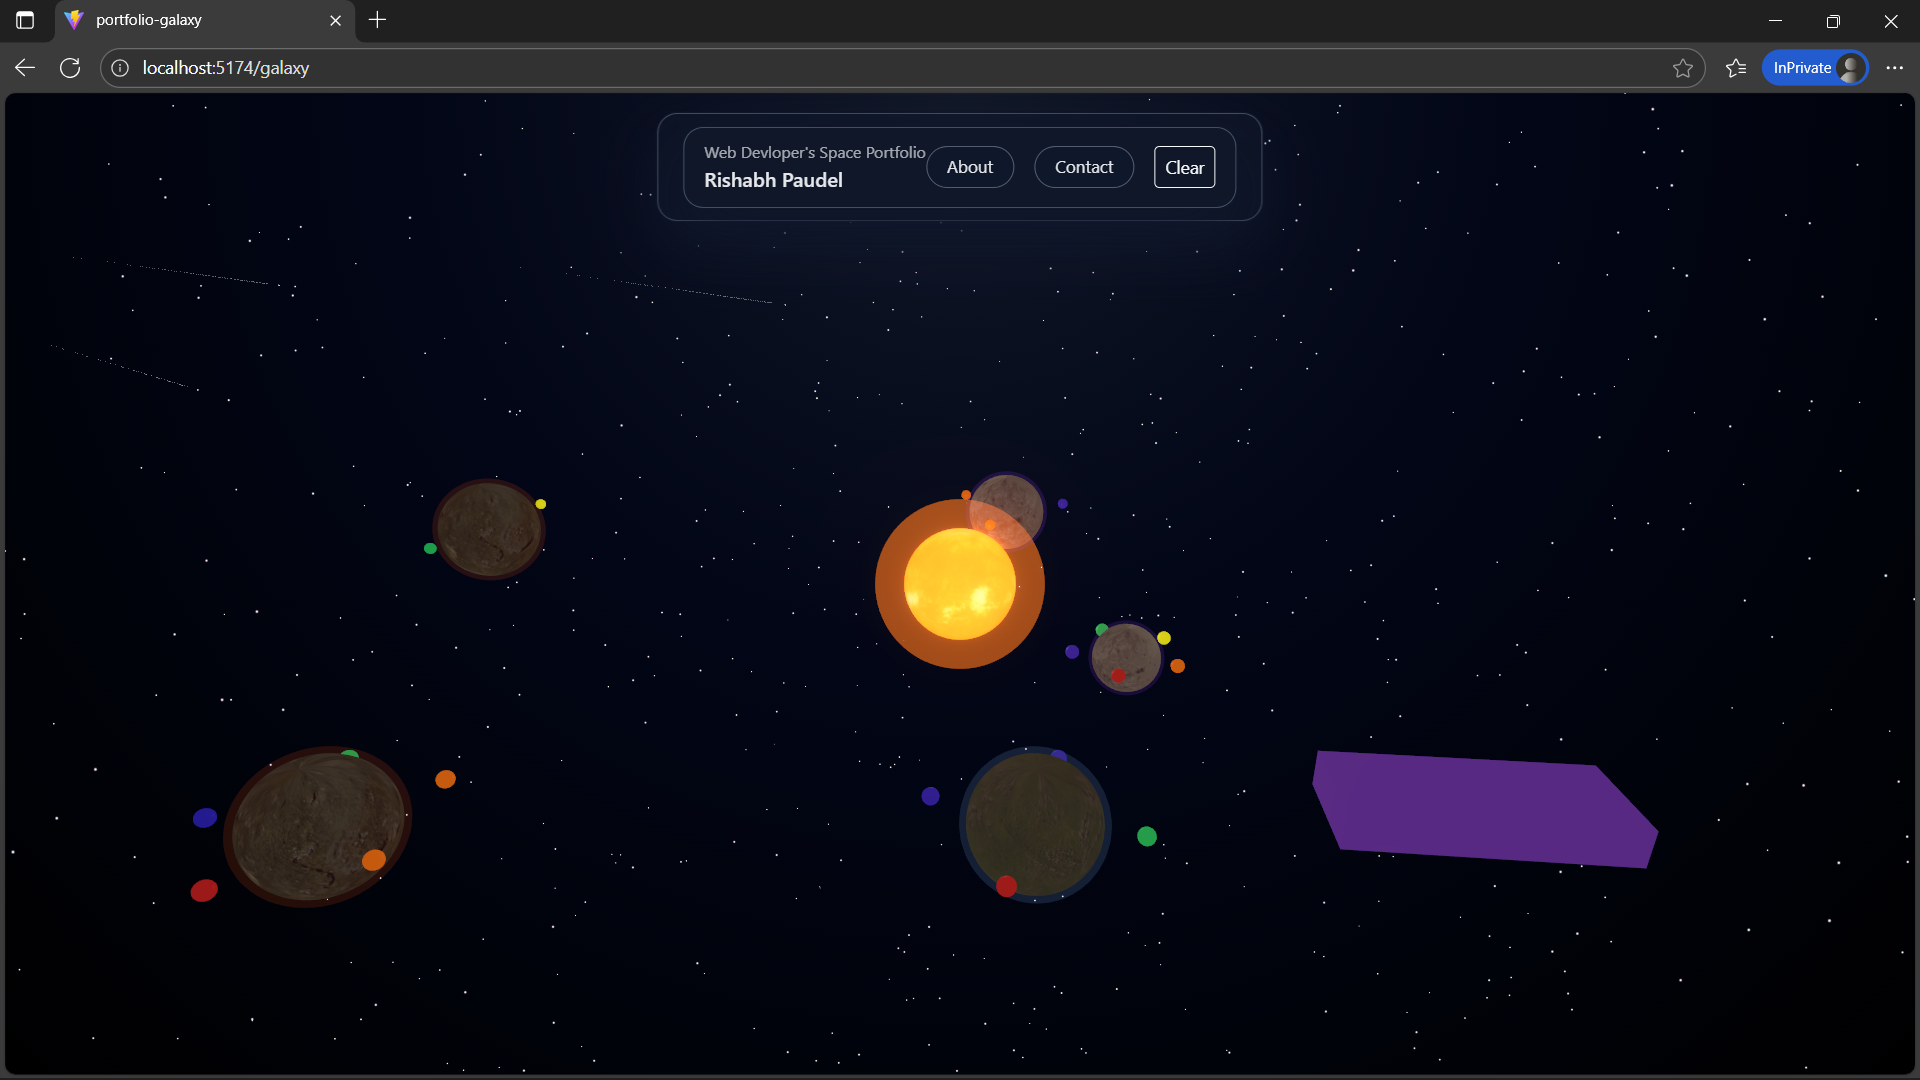Add page to favorites star icon
The image size is (1920, 1080).
(1682, 68)
